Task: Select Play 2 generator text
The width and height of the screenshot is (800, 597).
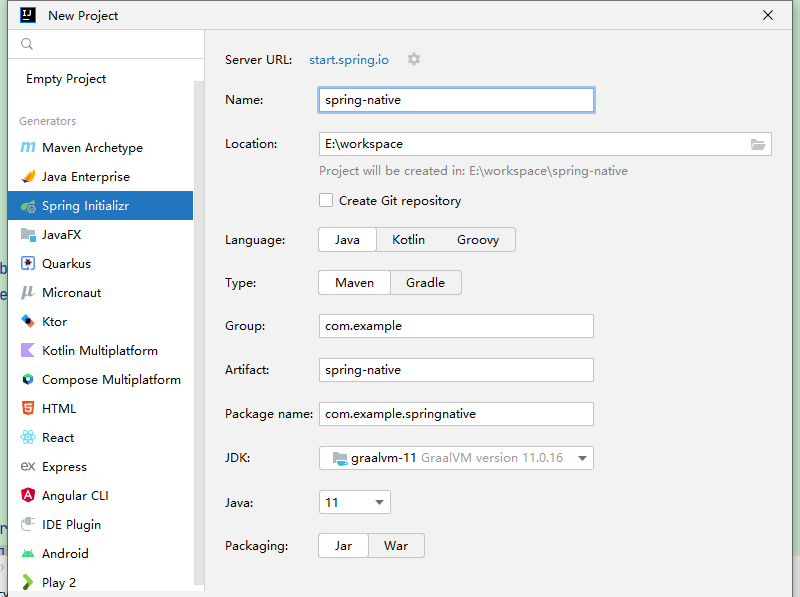Action: pyautogui.click(x=59, y=583)
